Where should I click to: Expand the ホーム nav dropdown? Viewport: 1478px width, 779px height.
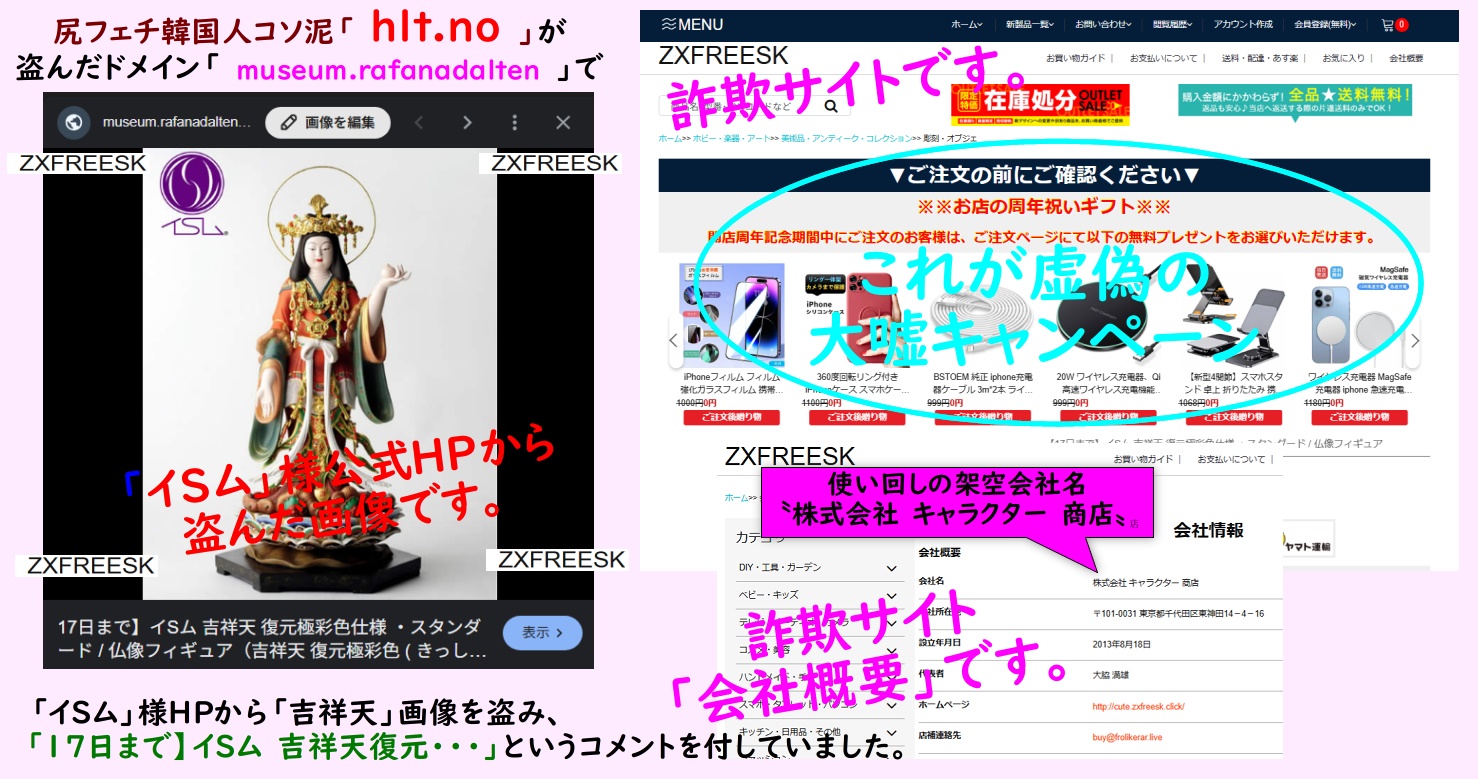(966, 24)
